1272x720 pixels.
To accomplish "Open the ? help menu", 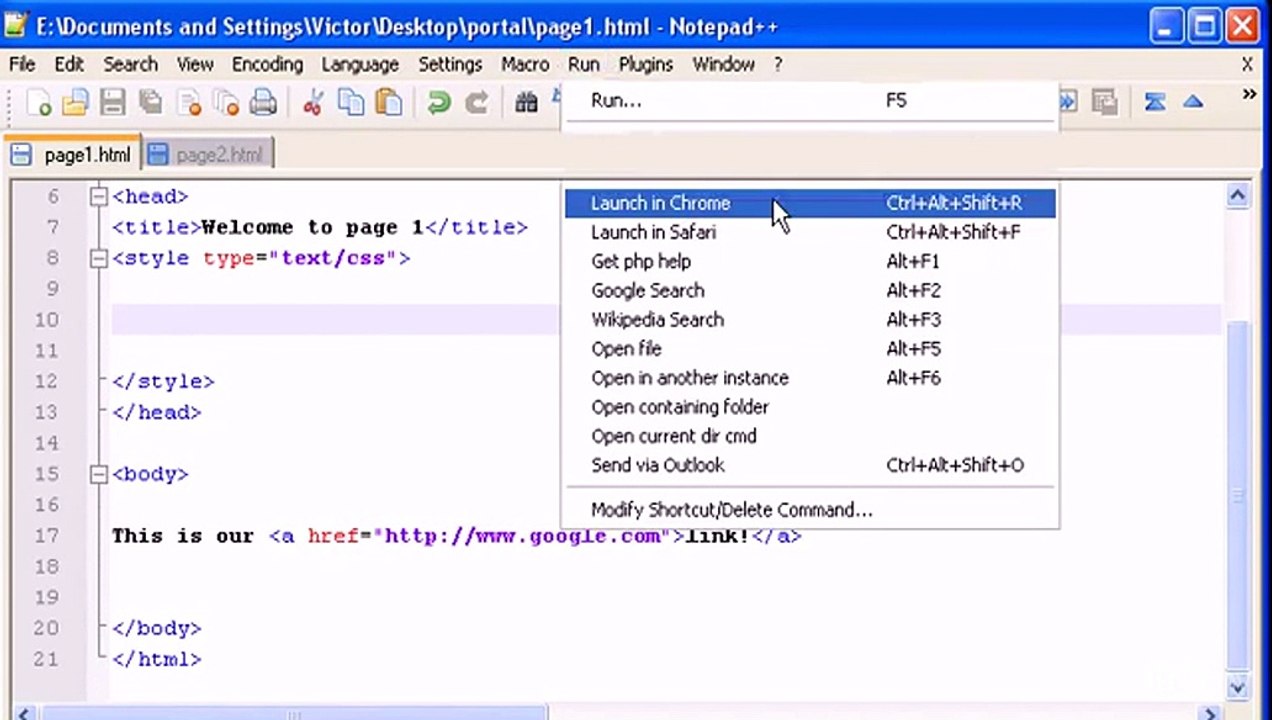I will coord(778,64).
